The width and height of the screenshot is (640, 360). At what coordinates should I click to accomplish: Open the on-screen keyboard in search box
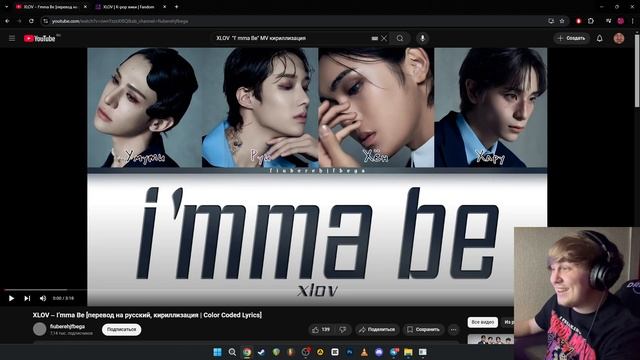tap(375, 38)
